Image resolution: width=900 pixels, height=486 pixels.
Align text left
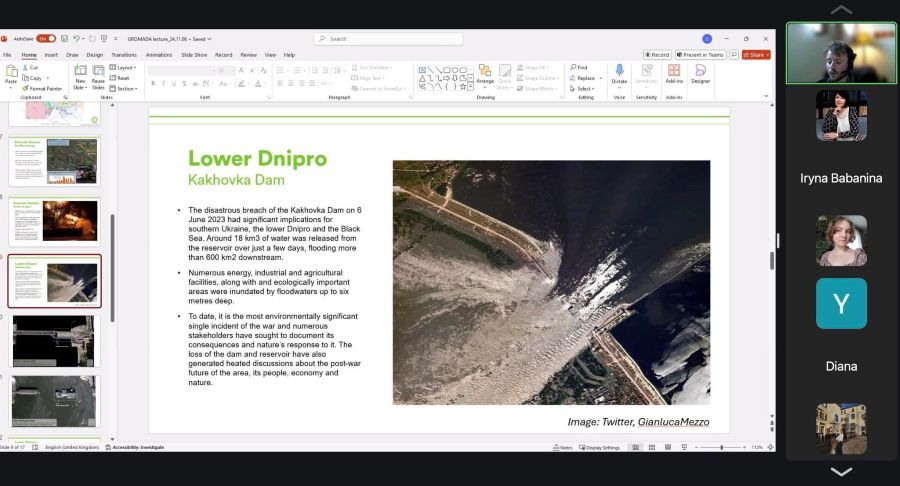(280, 84)
